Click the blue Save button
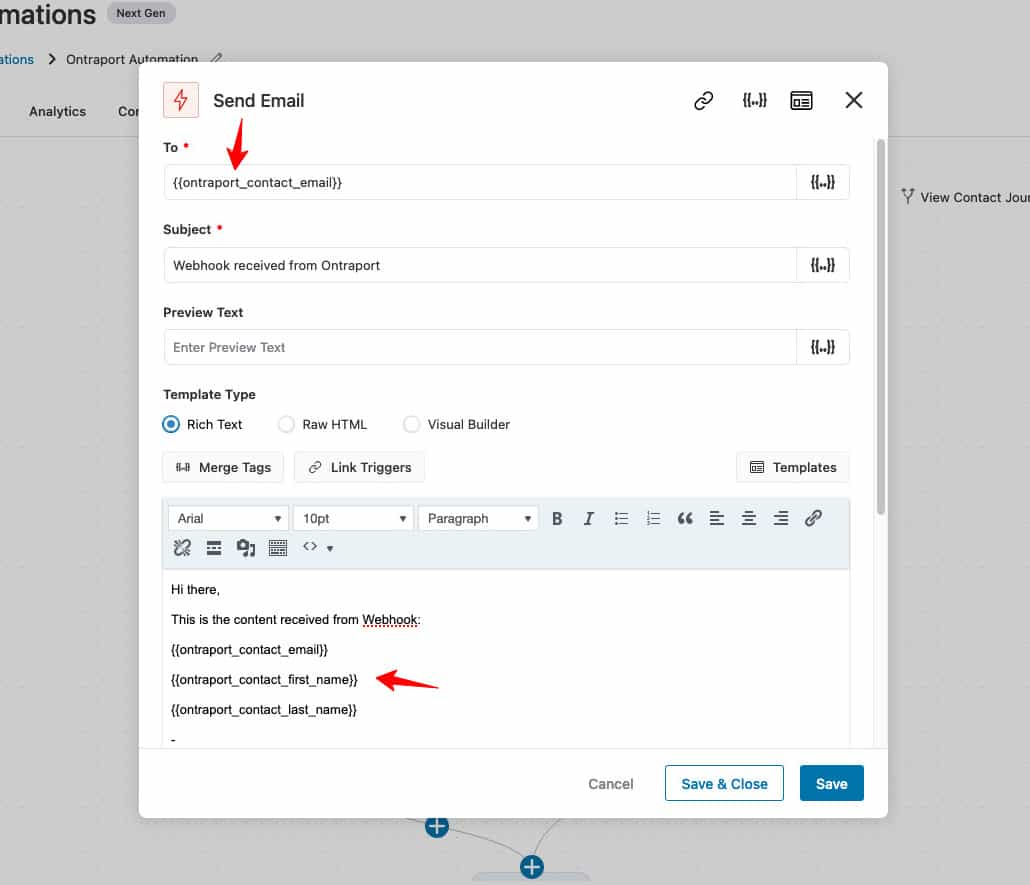Image resolution: width=1030 pixels, height=885 pixels. (x=832, y=783)
